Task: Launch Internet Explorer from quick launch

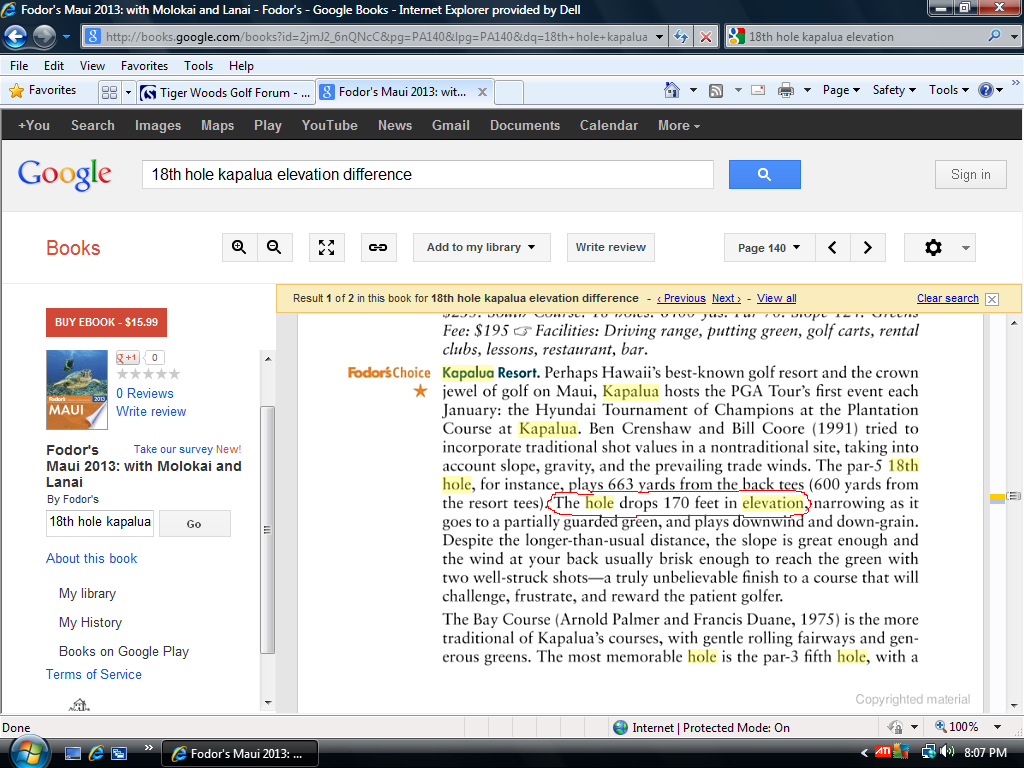Action: (x=96, y=754)
